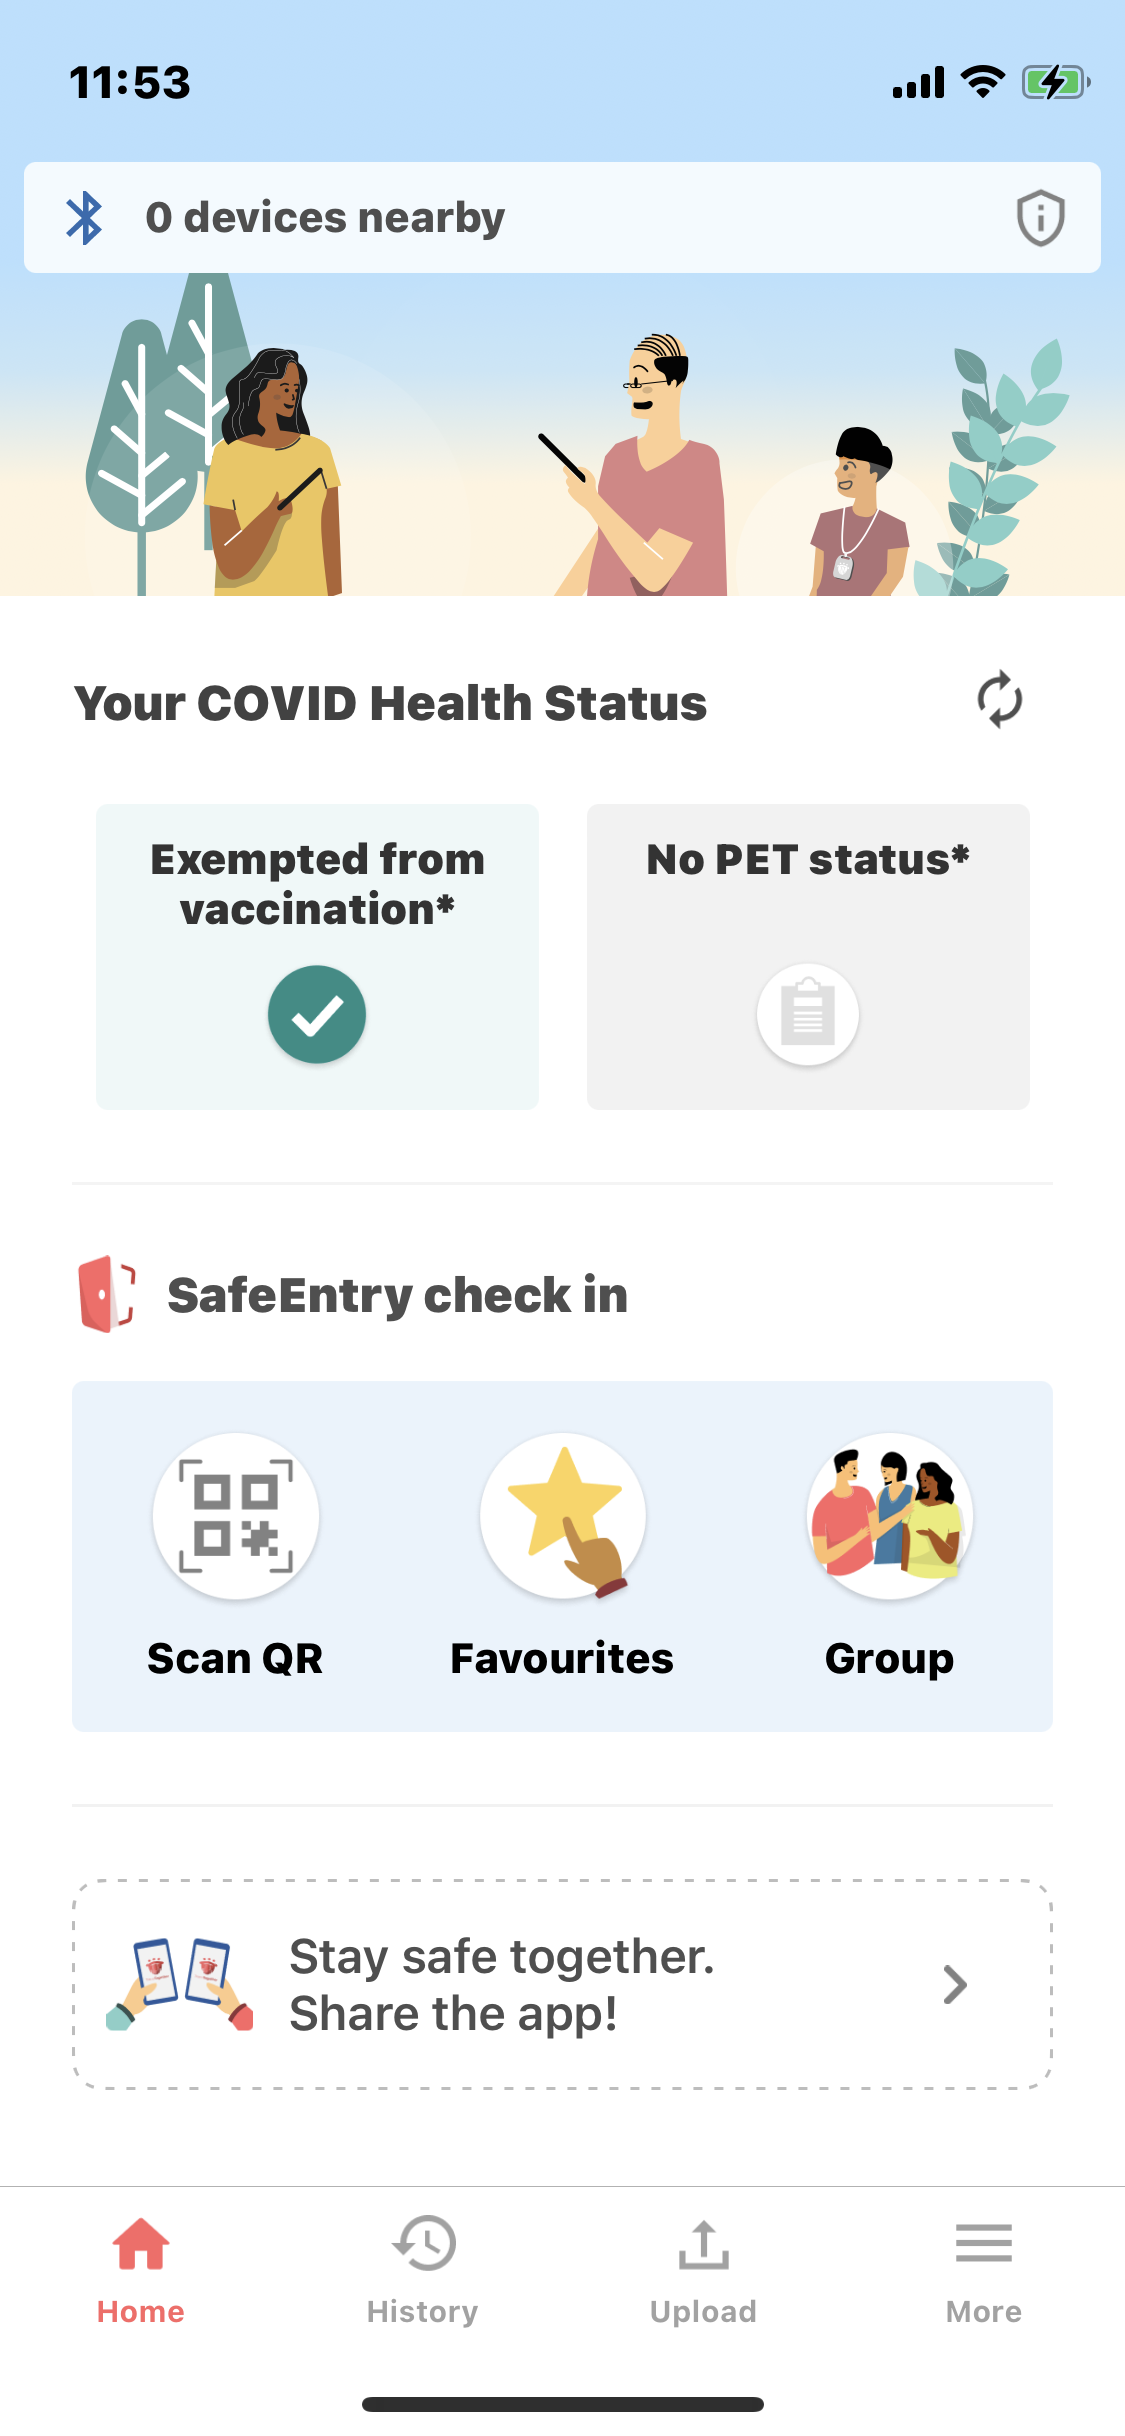The image size is (1125, 2436).
Task: Tap Stay safe together share text
Action: tap(502, 1985)
